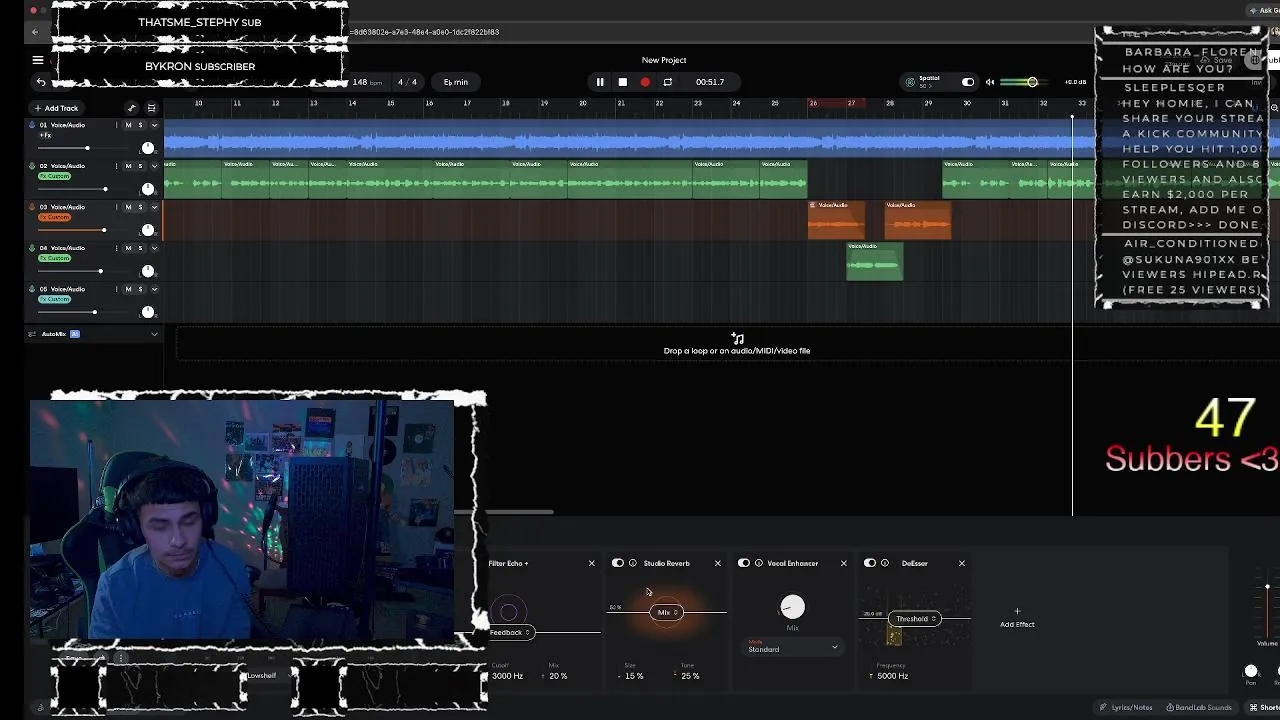The image size is (1280, 720).
Task: Mute track 02 Voice/Audio
Action: 128,166
